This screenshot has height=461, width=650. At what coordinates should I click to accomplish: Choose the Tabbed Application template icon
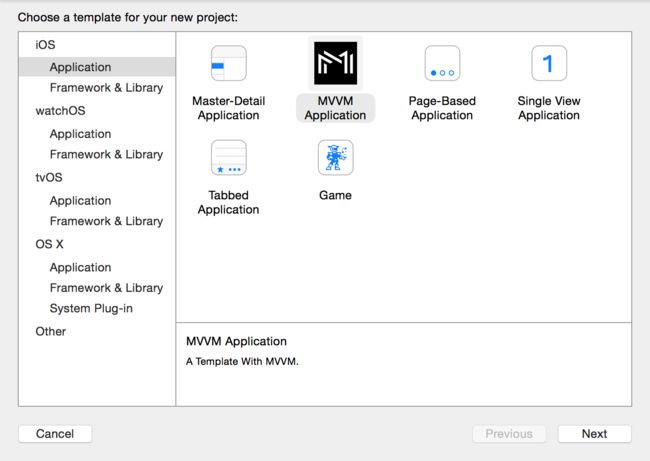coord(228,158)
